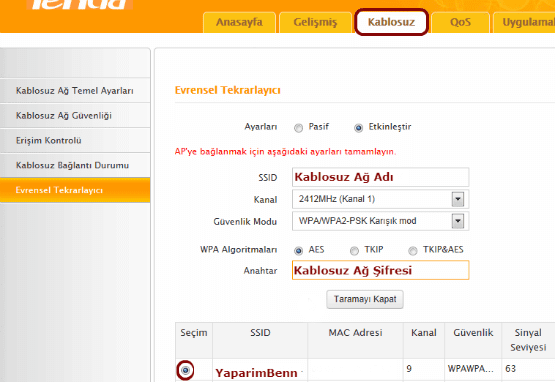Choose AES WPA algorithm
Image resolution: width=555 pixels, height=382 pixels.
(298, 251)
